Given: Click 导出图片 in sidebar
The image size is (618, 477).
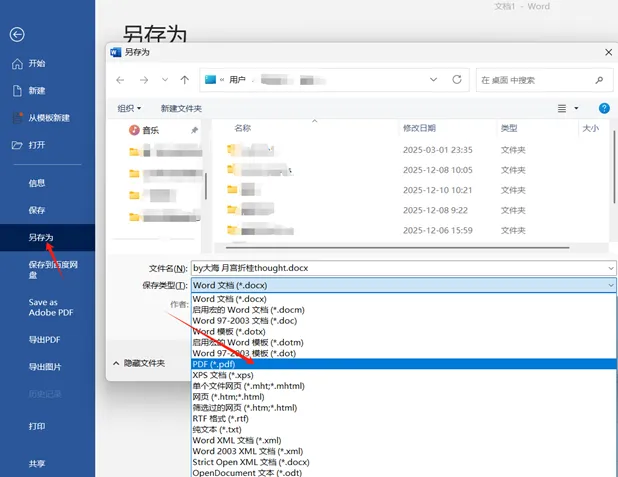Looking at the screenshot, I should (45, 367).
